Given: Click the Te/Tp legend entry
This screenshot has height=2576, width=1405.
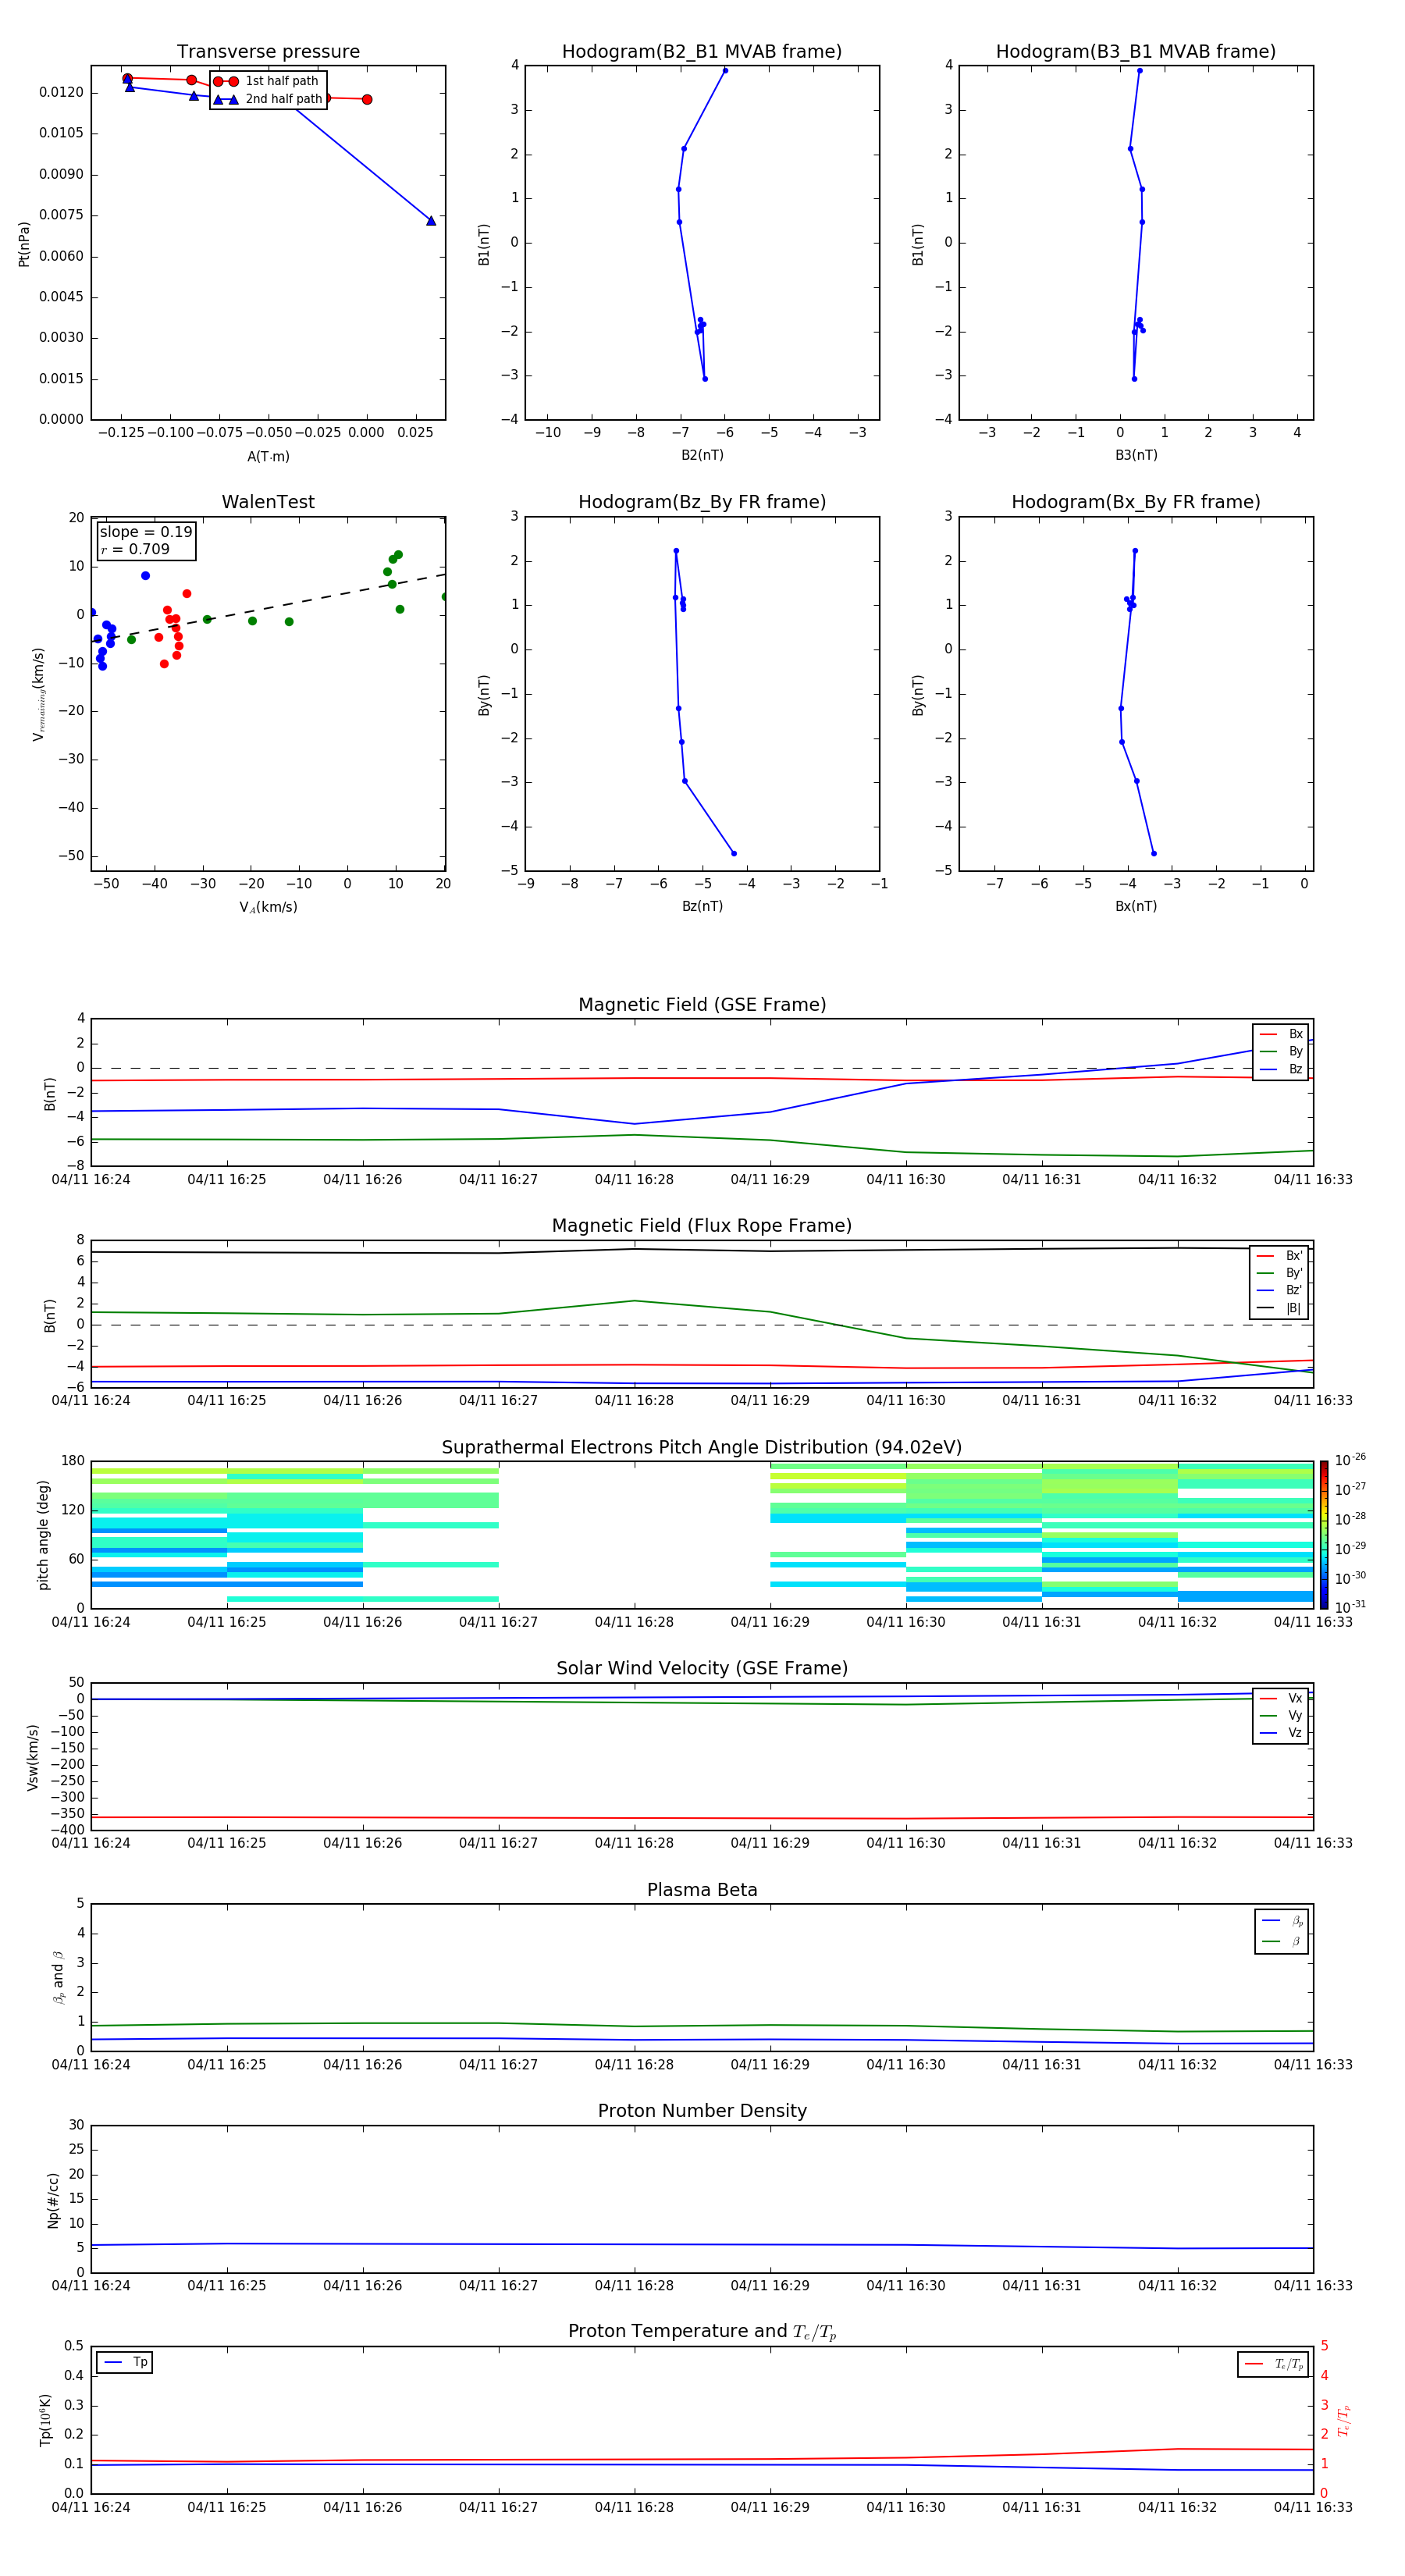Looking at the screenshot, I should pos(1273,2364).
